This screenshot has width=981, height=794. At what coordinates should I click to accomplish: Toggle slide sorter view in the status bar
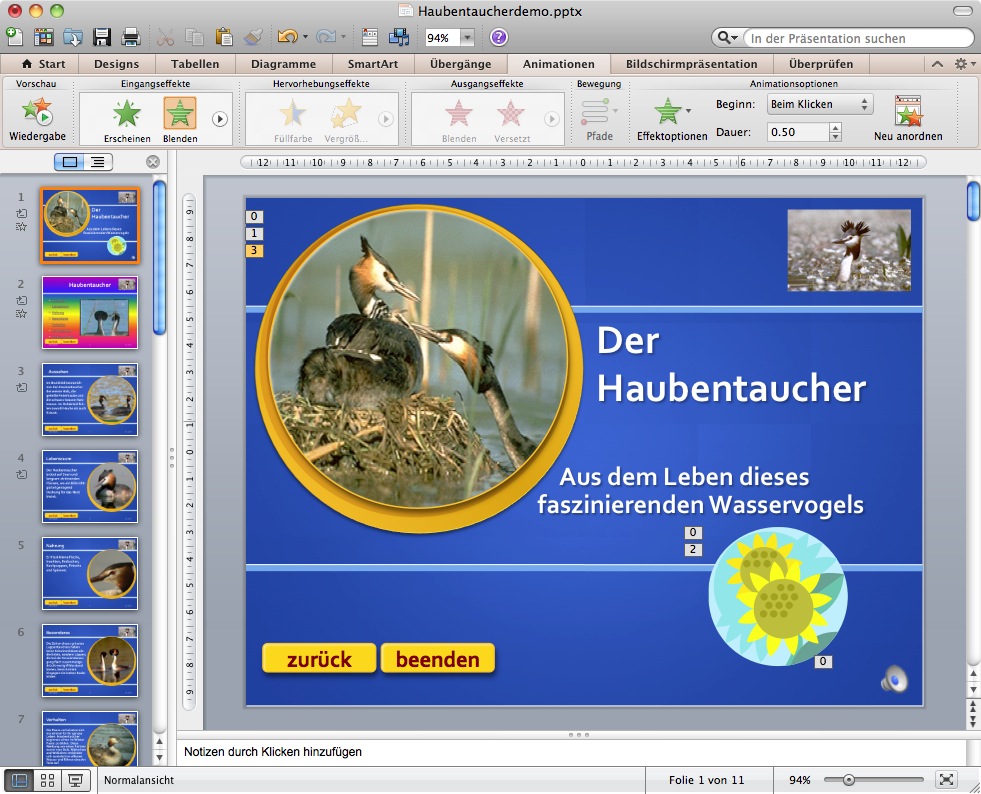(46, 780)
